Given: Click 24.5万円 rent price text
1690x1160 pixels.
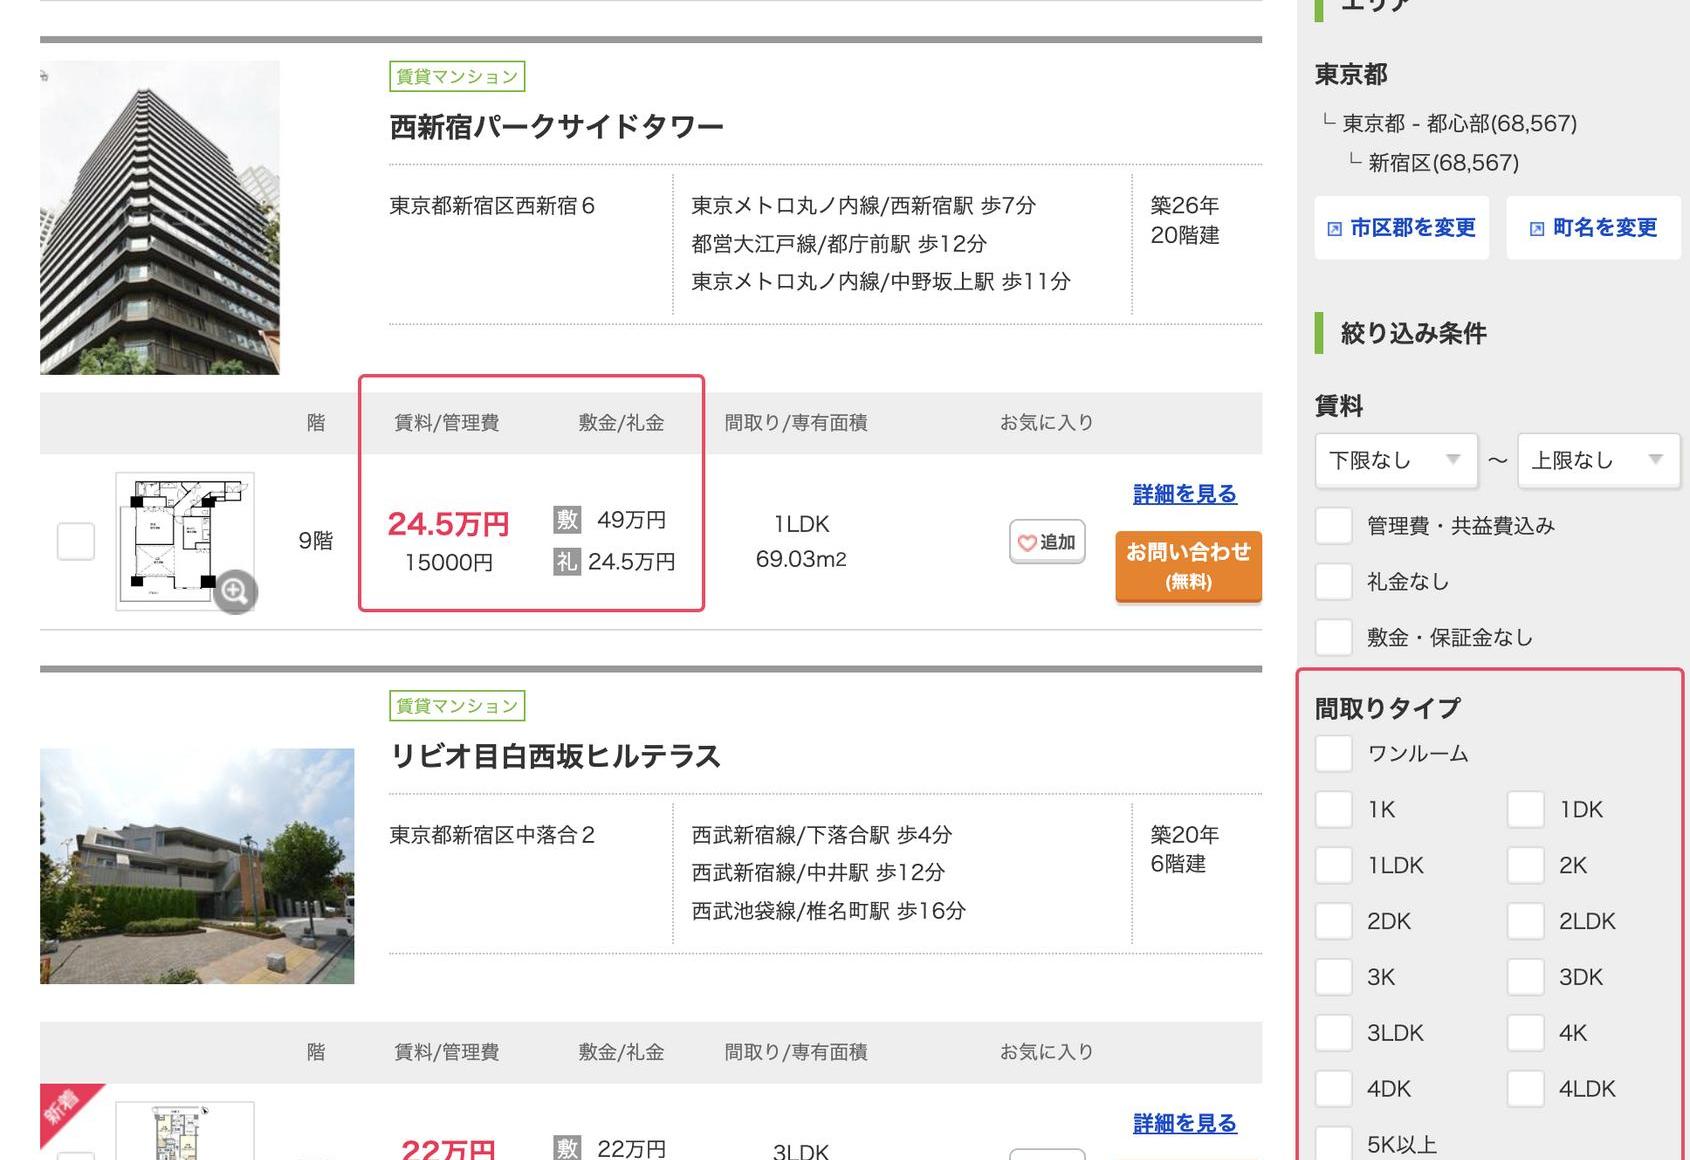Looking at the screenshot, I should point(448,524).
